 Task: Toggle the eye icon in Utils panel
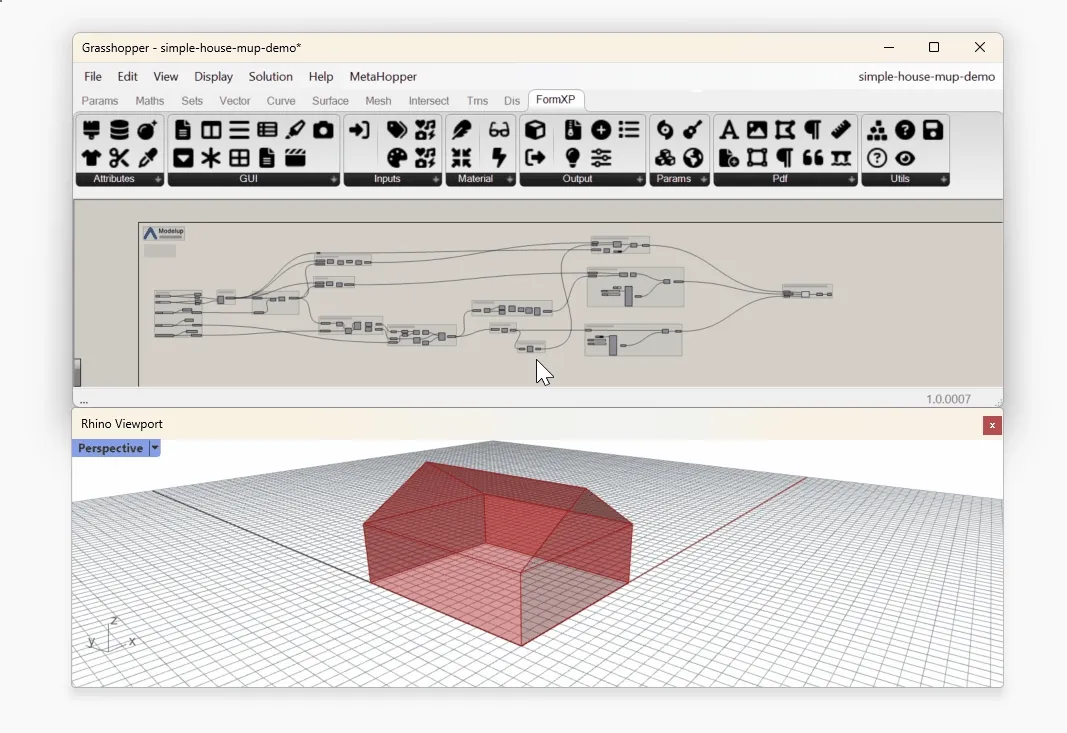coord(905,158)
